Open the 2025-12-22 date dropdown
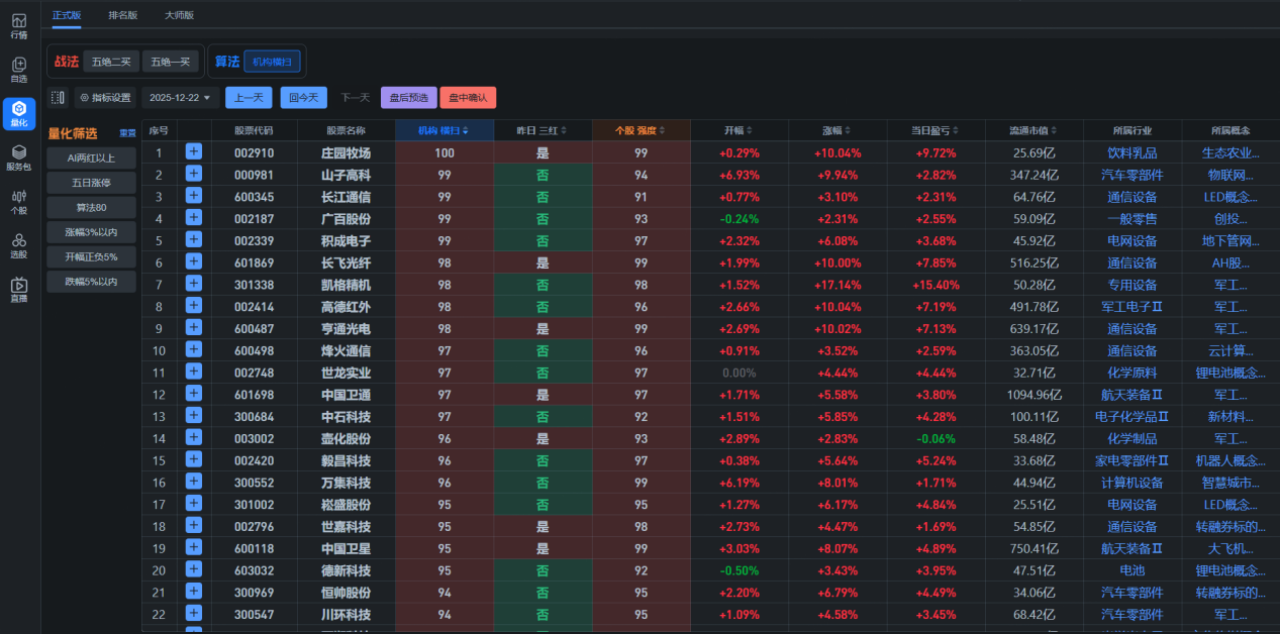This screenshot has width=1280, height=634. pyautogui.click(x=180, y=98)
